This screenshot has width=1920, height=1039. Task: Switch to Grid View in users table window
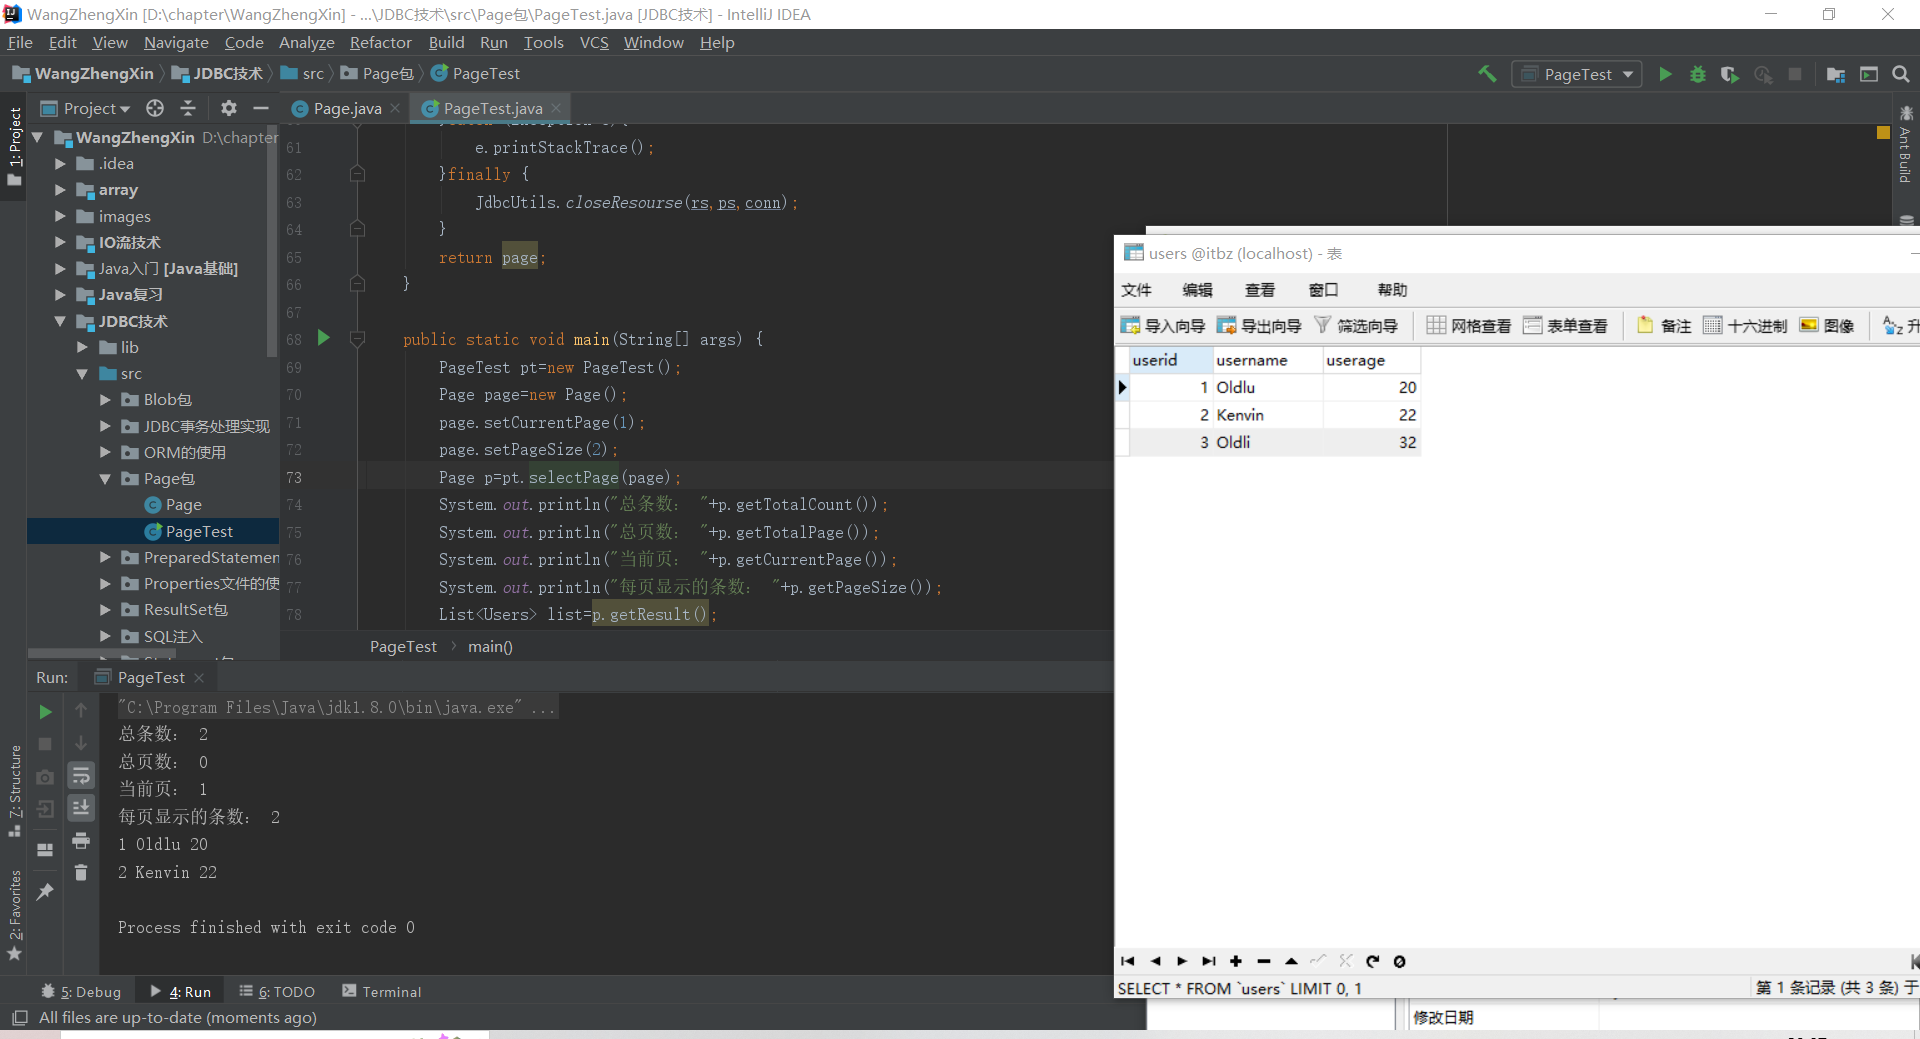[1468, 325]
